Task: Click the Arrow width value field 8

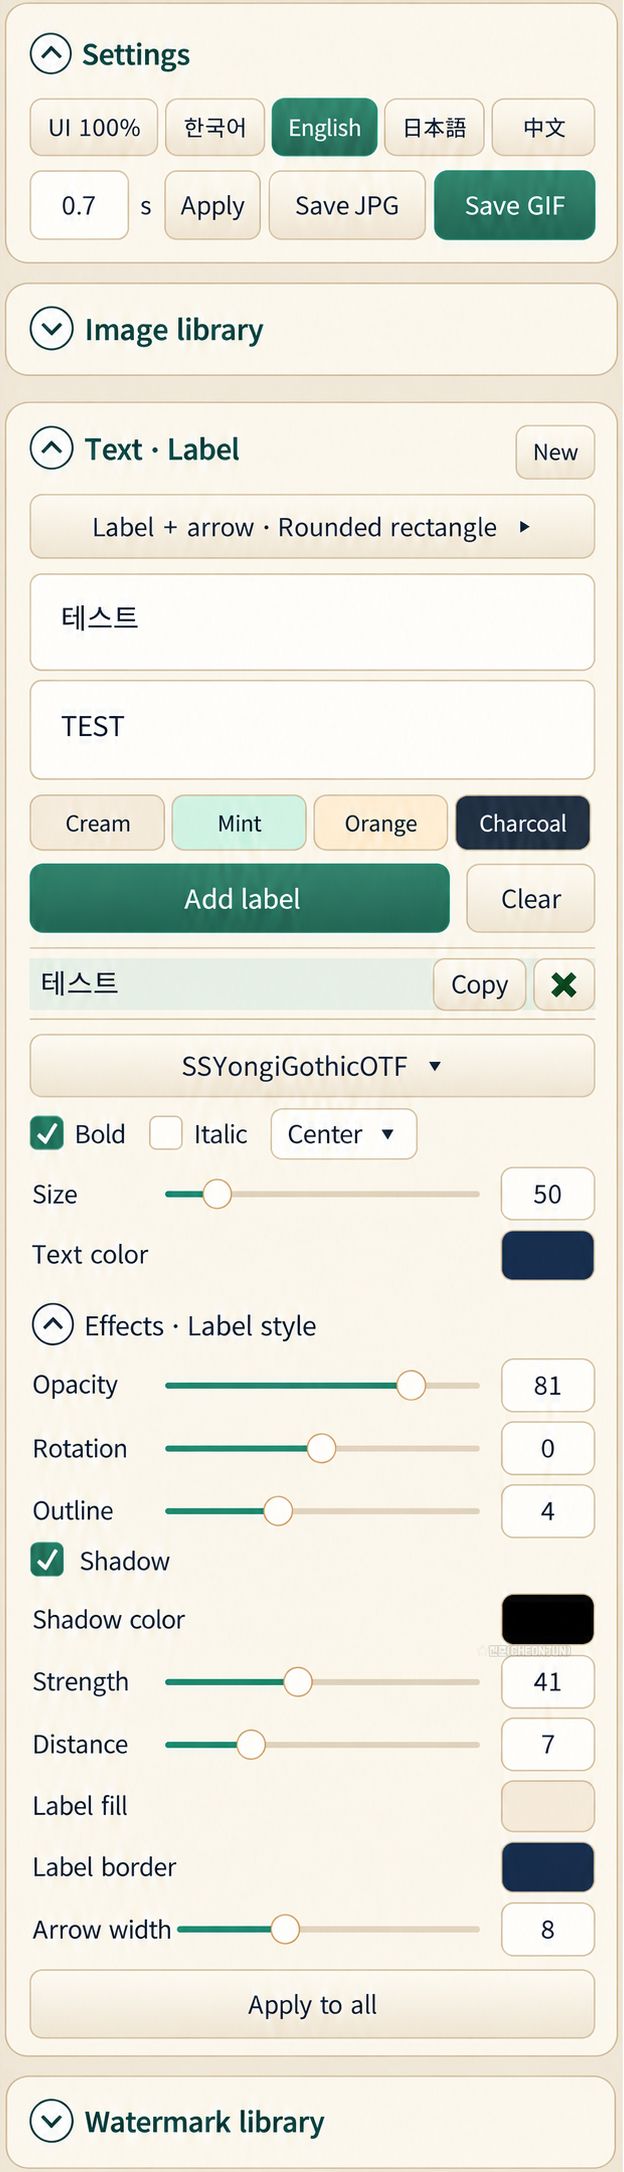Action: [547, 1929]
